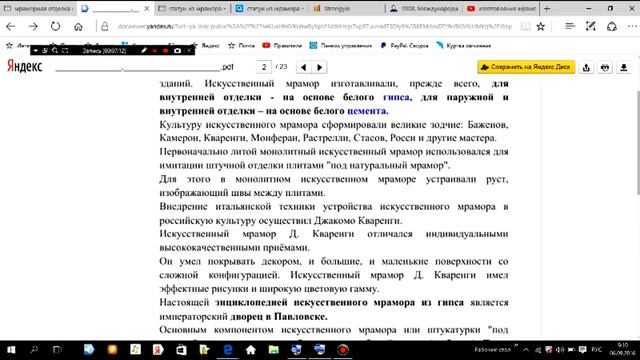The width and height of the screenshot is (640, 360).
Task: Click the address bar URL field
Action: tap(314, 27)
